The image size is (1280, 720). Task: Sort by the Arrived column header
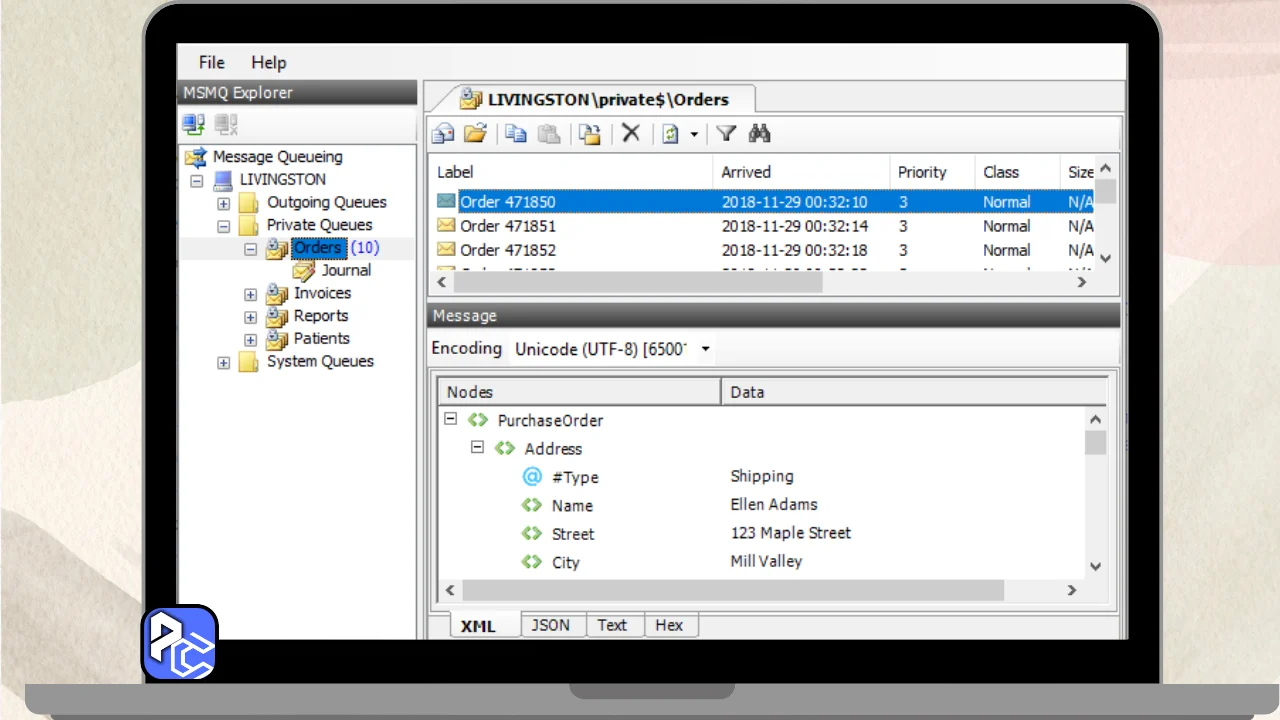tap(801, 172)
